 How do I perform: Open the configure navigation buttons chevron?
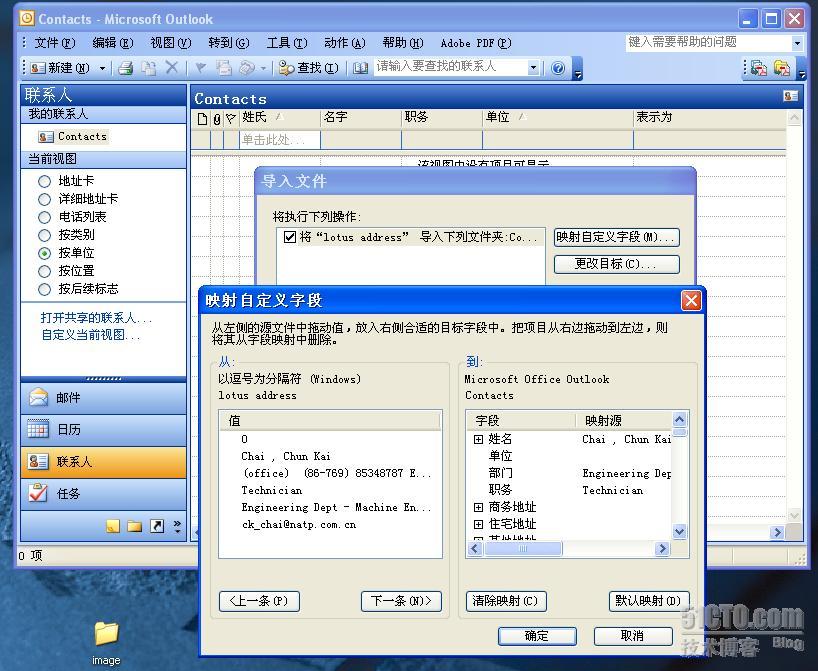(x=177, y=526)
